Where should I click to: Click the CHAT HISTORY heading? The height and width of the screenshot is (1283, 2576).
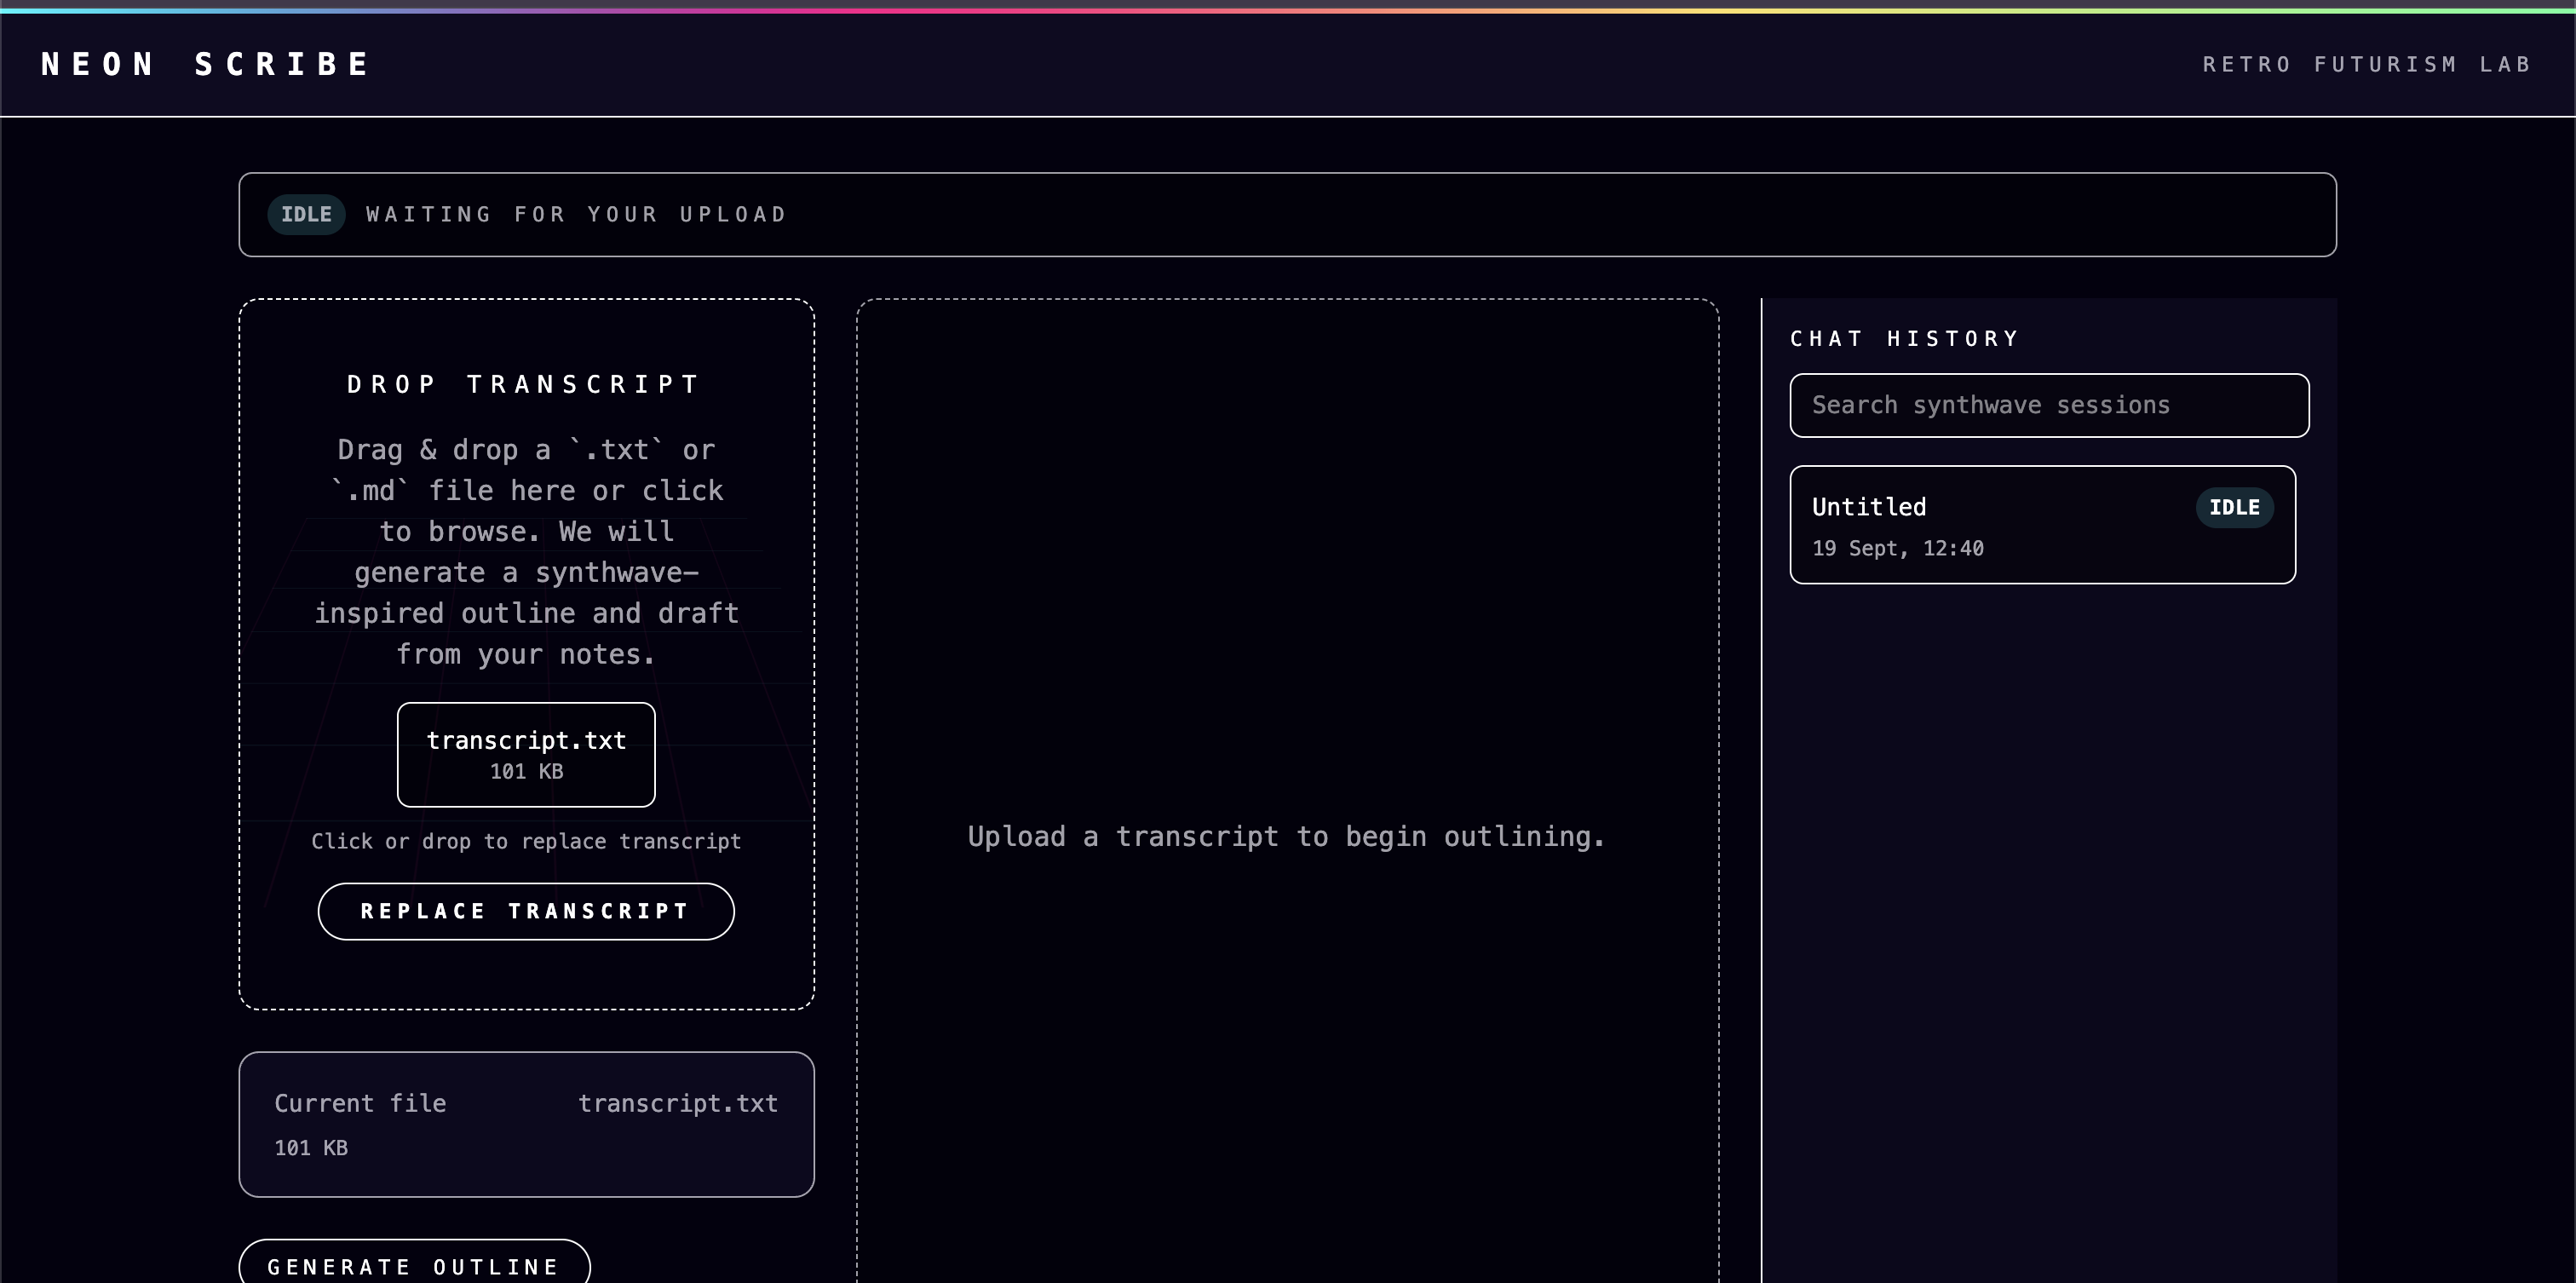click(1905, 339)
